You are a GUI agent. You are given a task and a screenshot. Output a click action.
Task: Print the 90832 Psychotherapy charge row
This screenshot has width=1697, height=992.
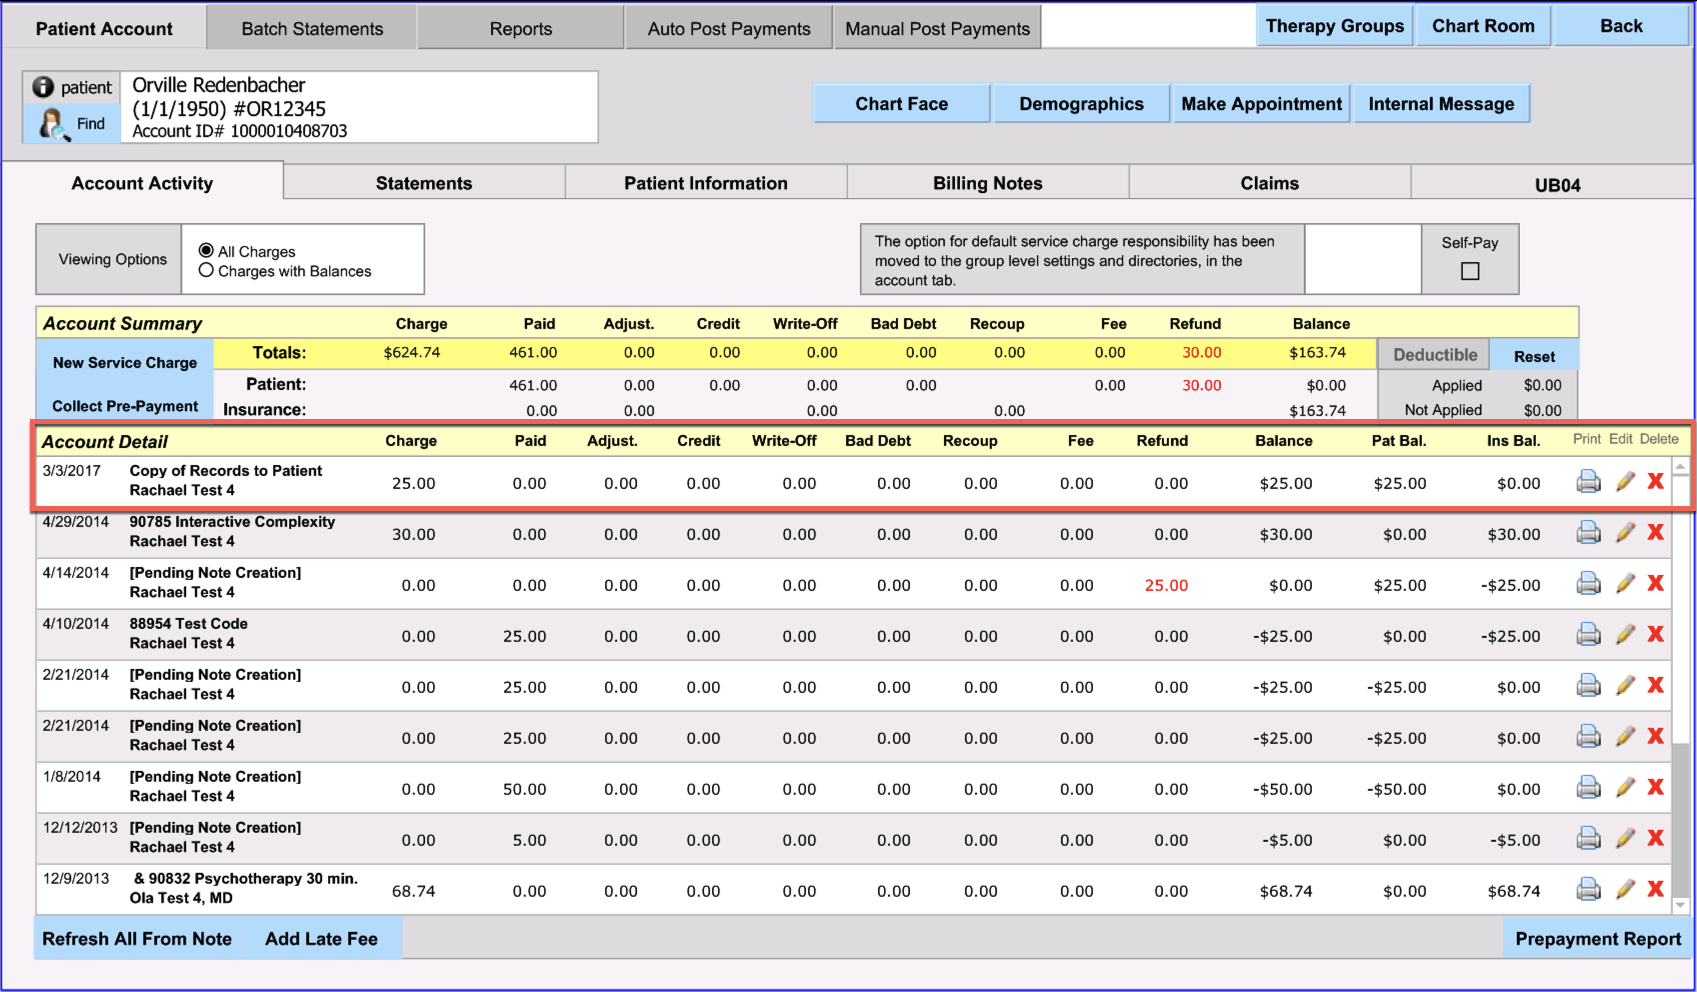pyautogui.click(x=1588, y=889)
